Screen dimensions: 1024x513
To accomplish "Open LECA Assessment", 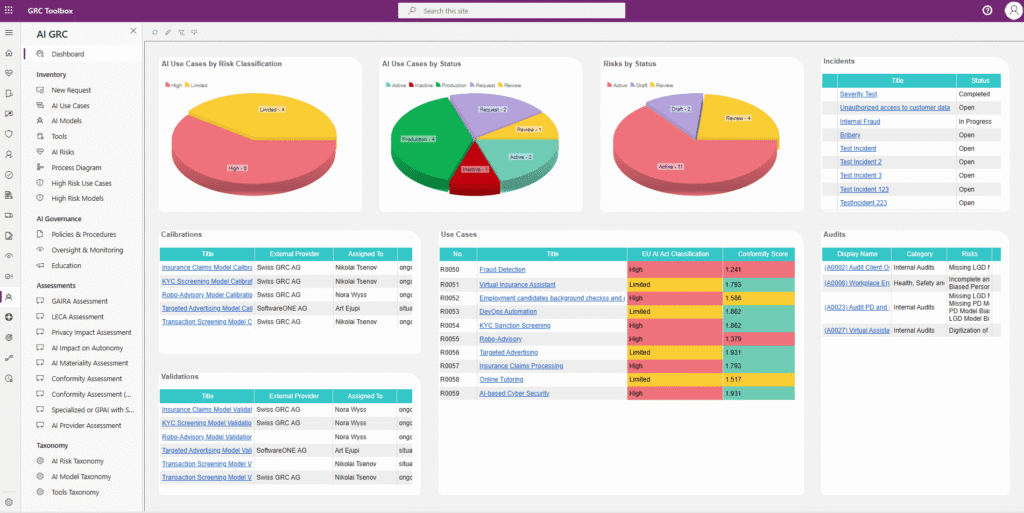I will [78, 317].
